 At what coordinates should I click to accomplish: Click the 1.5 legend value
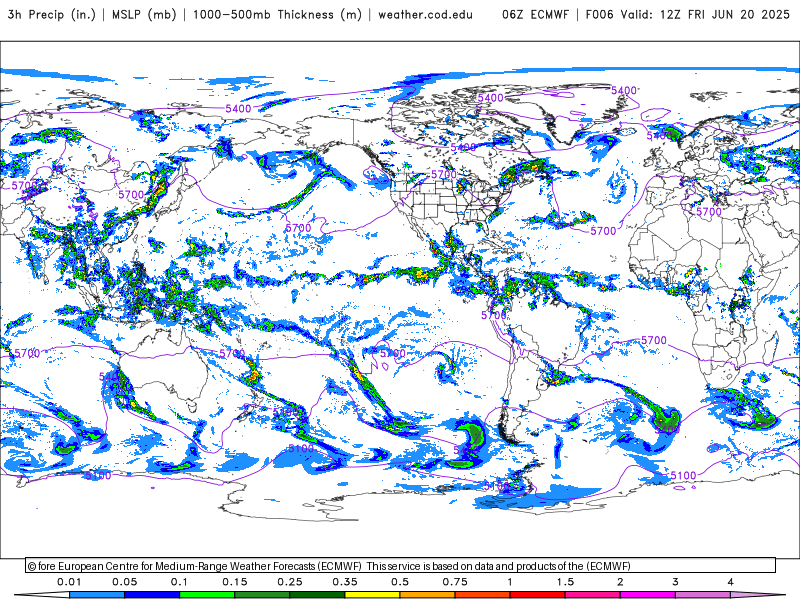pos(565,582)
